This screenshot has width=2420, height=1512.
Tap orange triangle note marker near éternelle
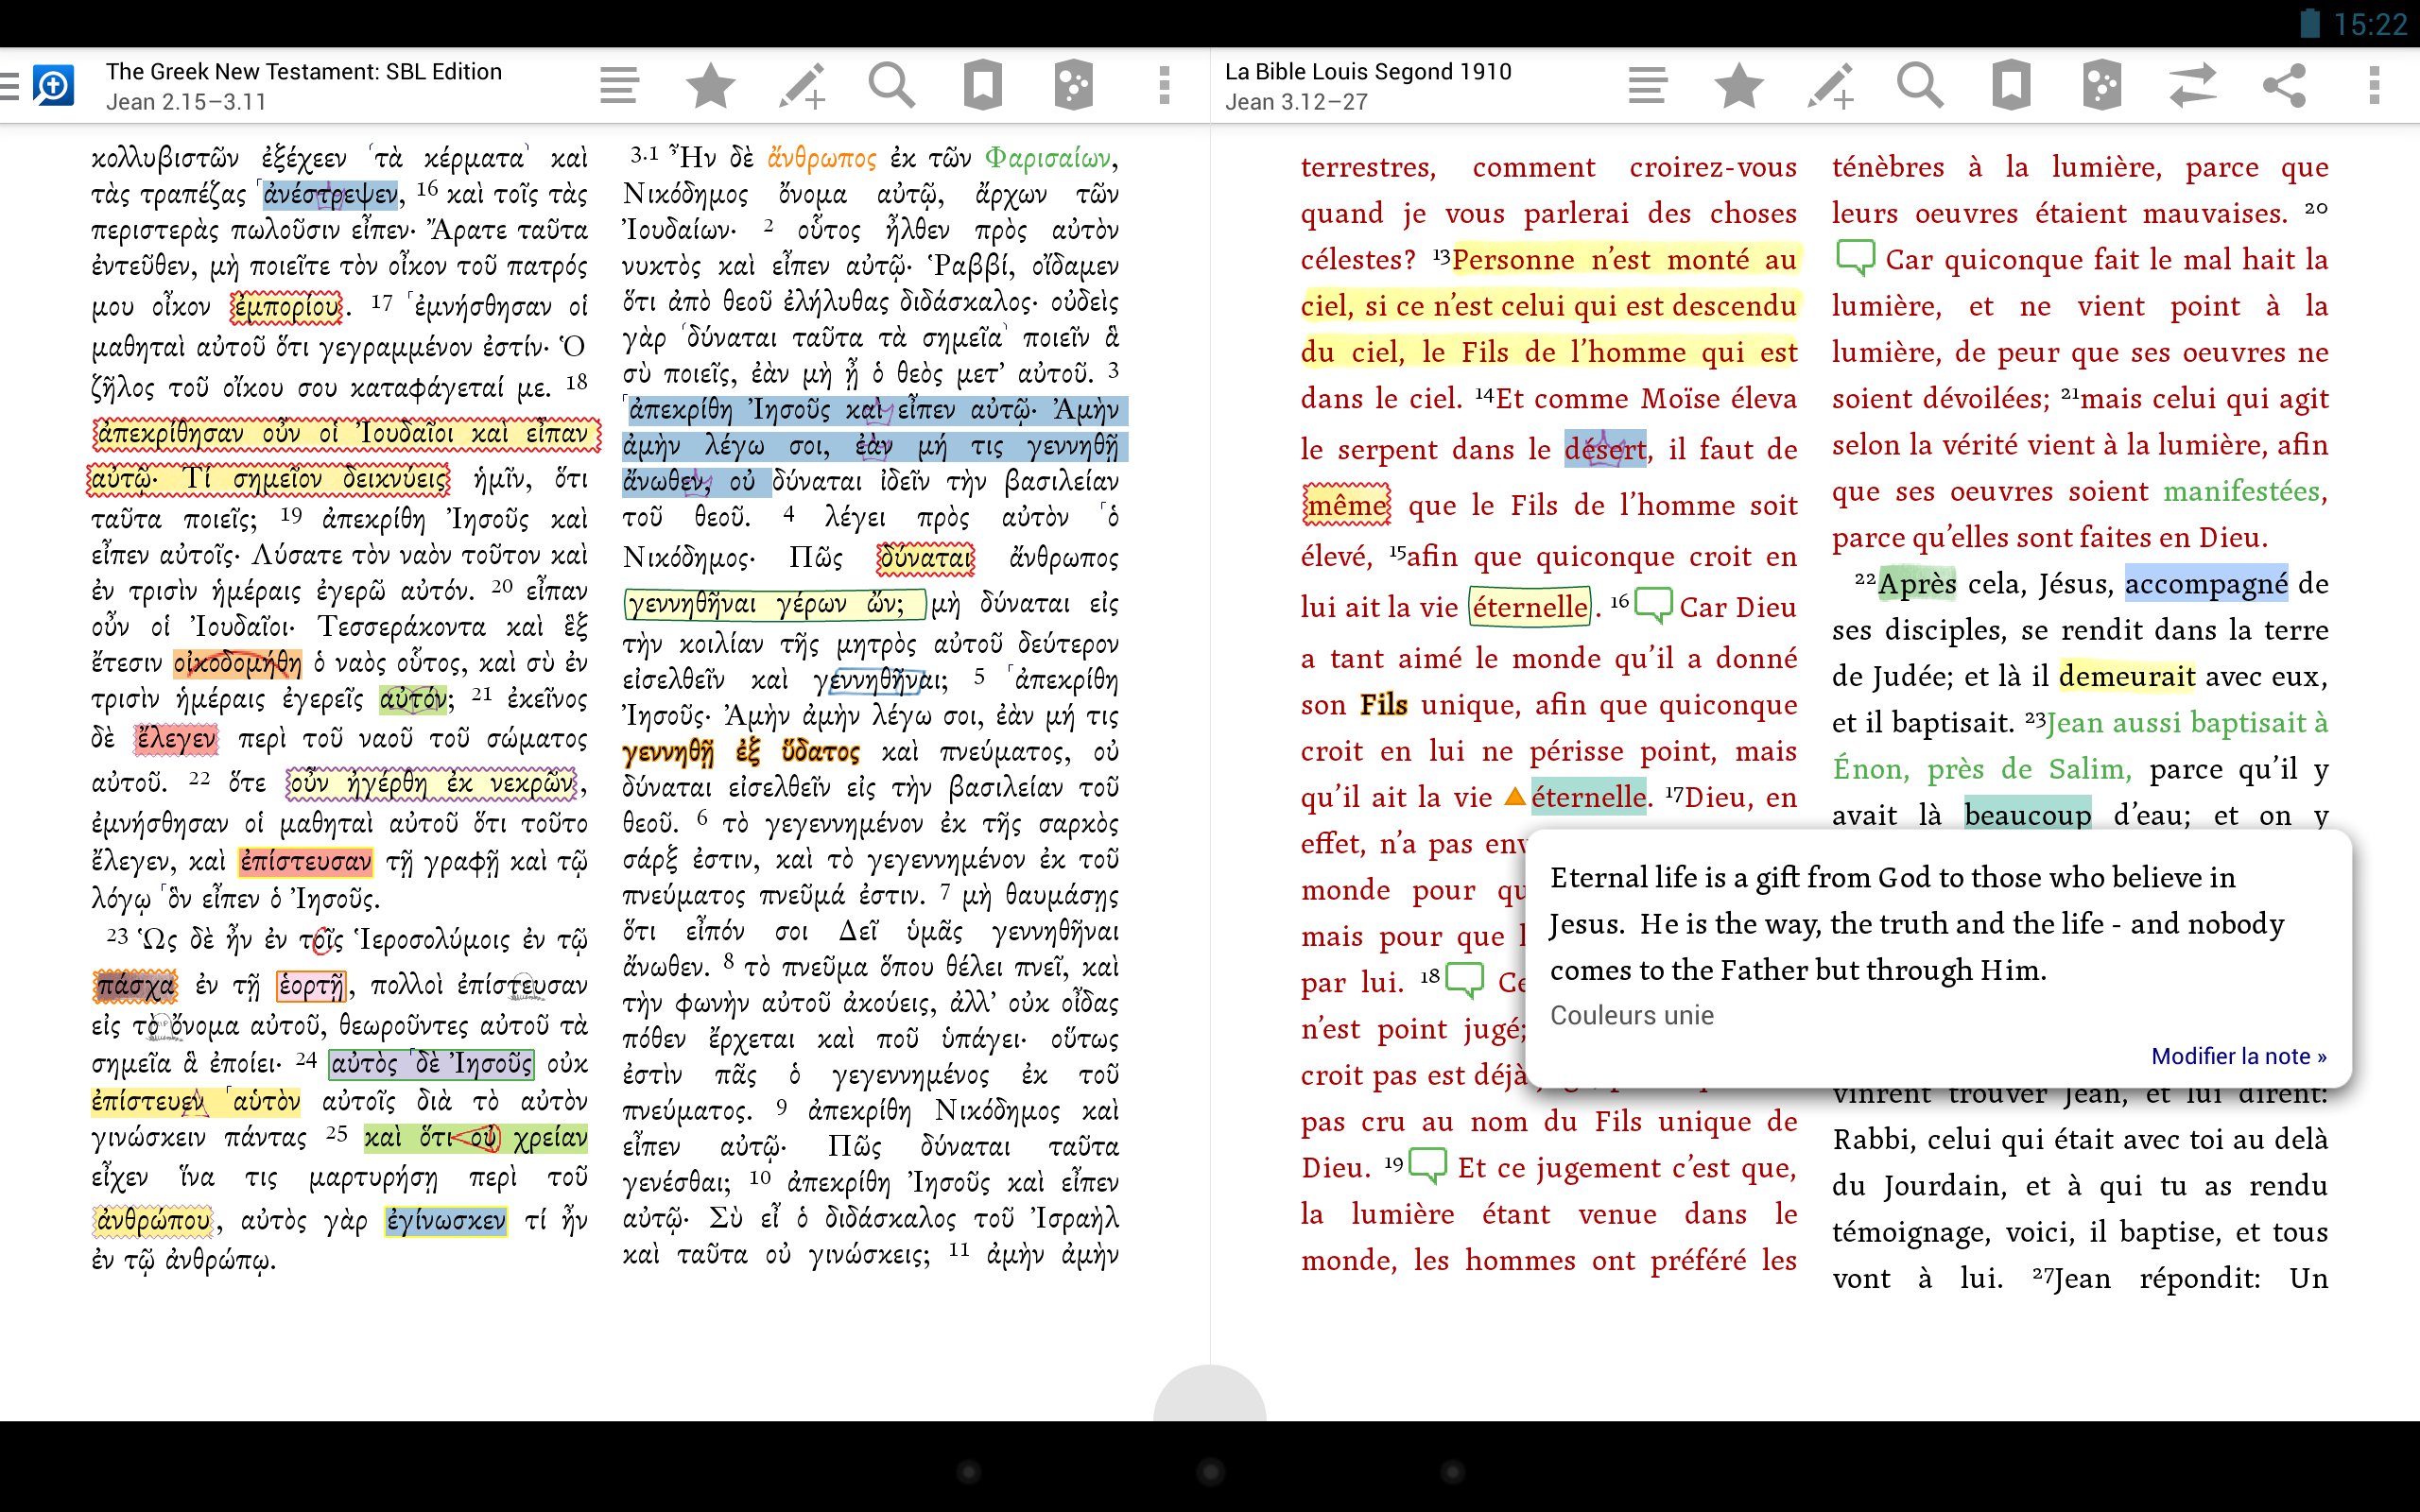(1514, 797)
